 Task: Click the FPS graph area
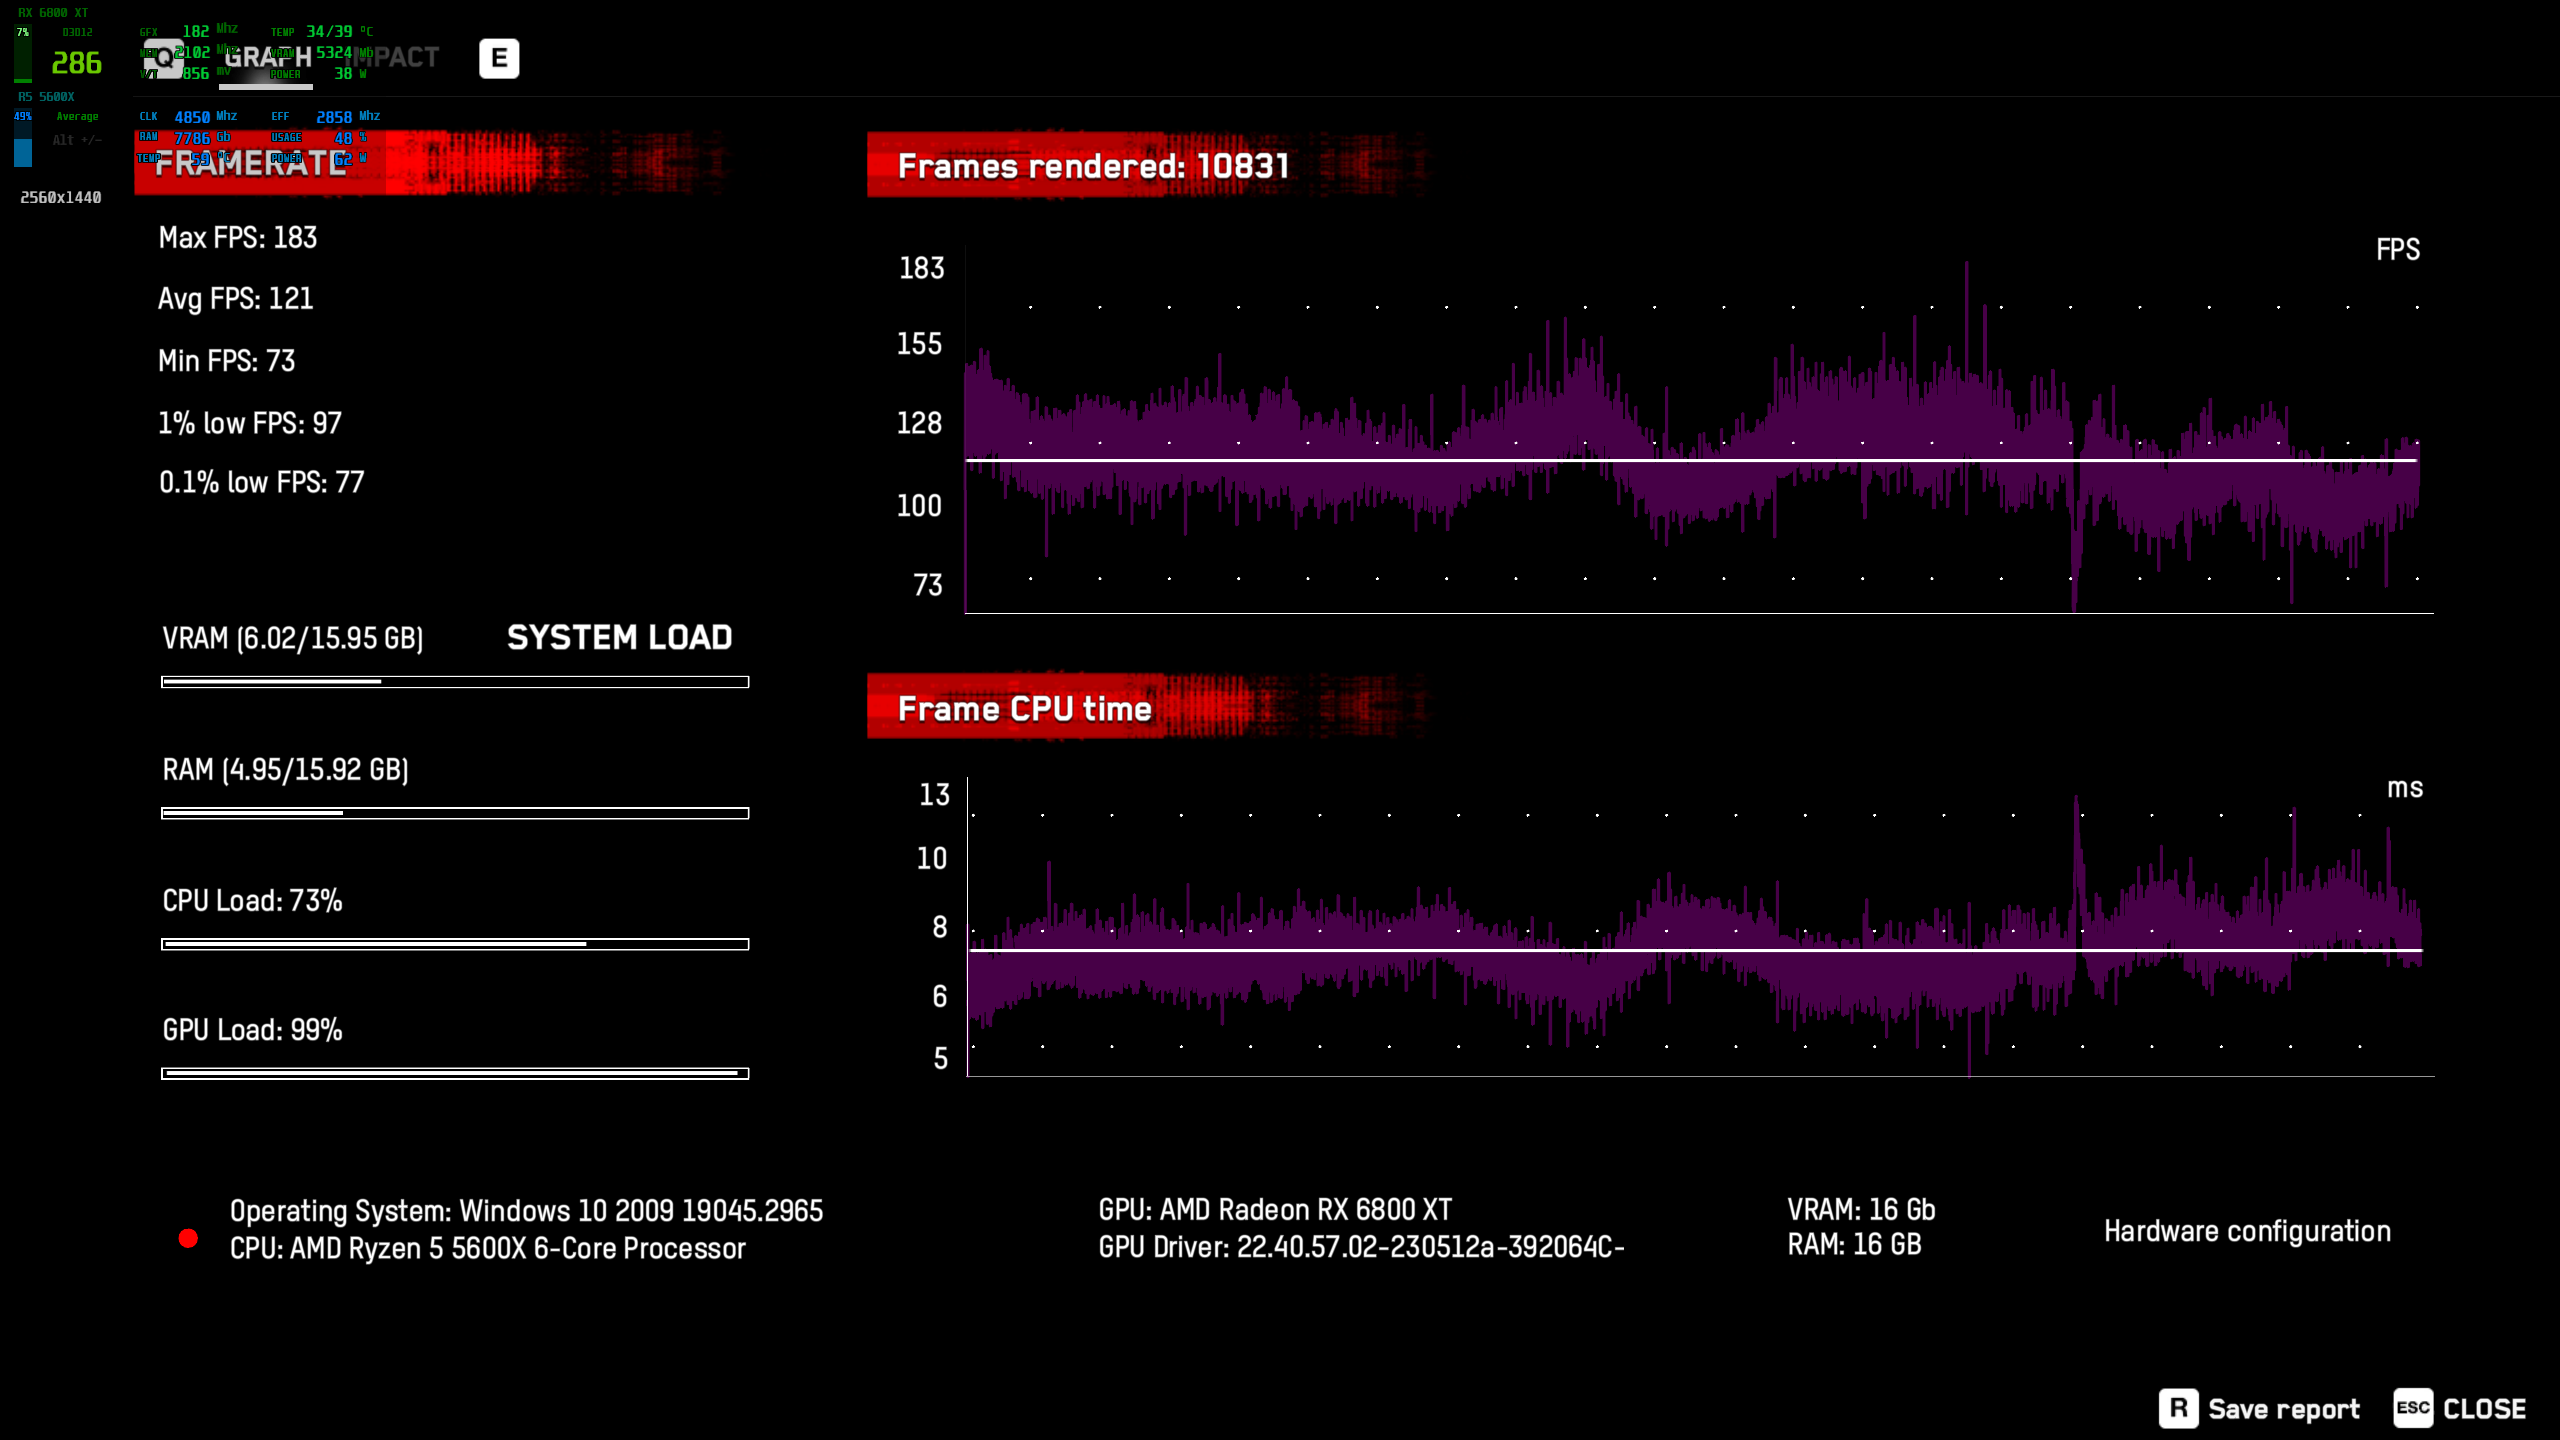point(1698,440)
